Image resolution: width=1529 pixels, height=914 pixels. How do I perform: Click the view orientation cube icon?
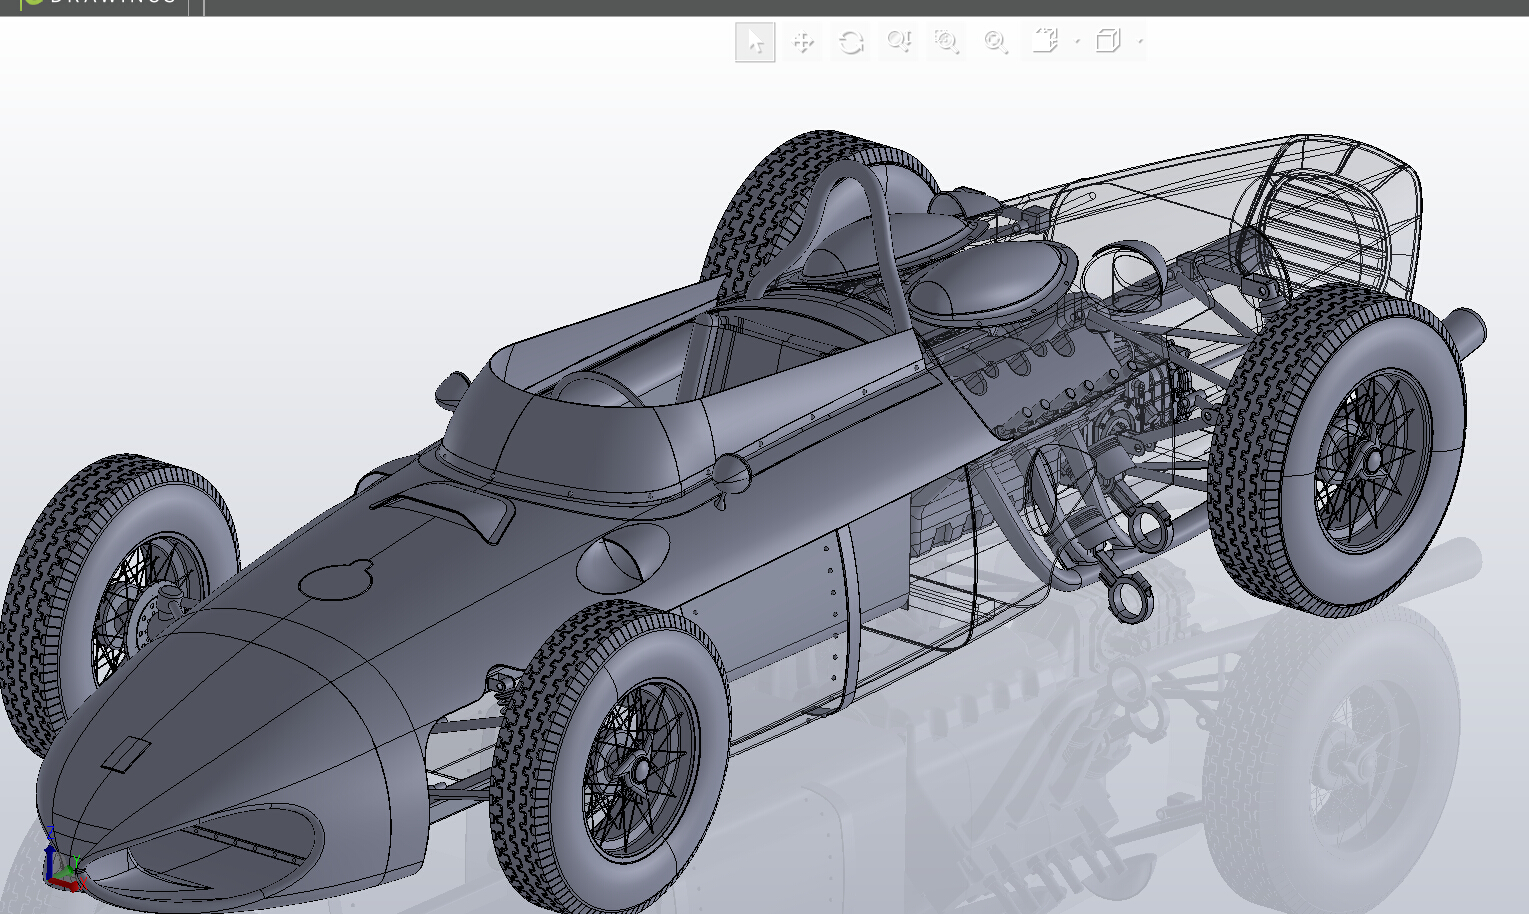point(1044,41)
